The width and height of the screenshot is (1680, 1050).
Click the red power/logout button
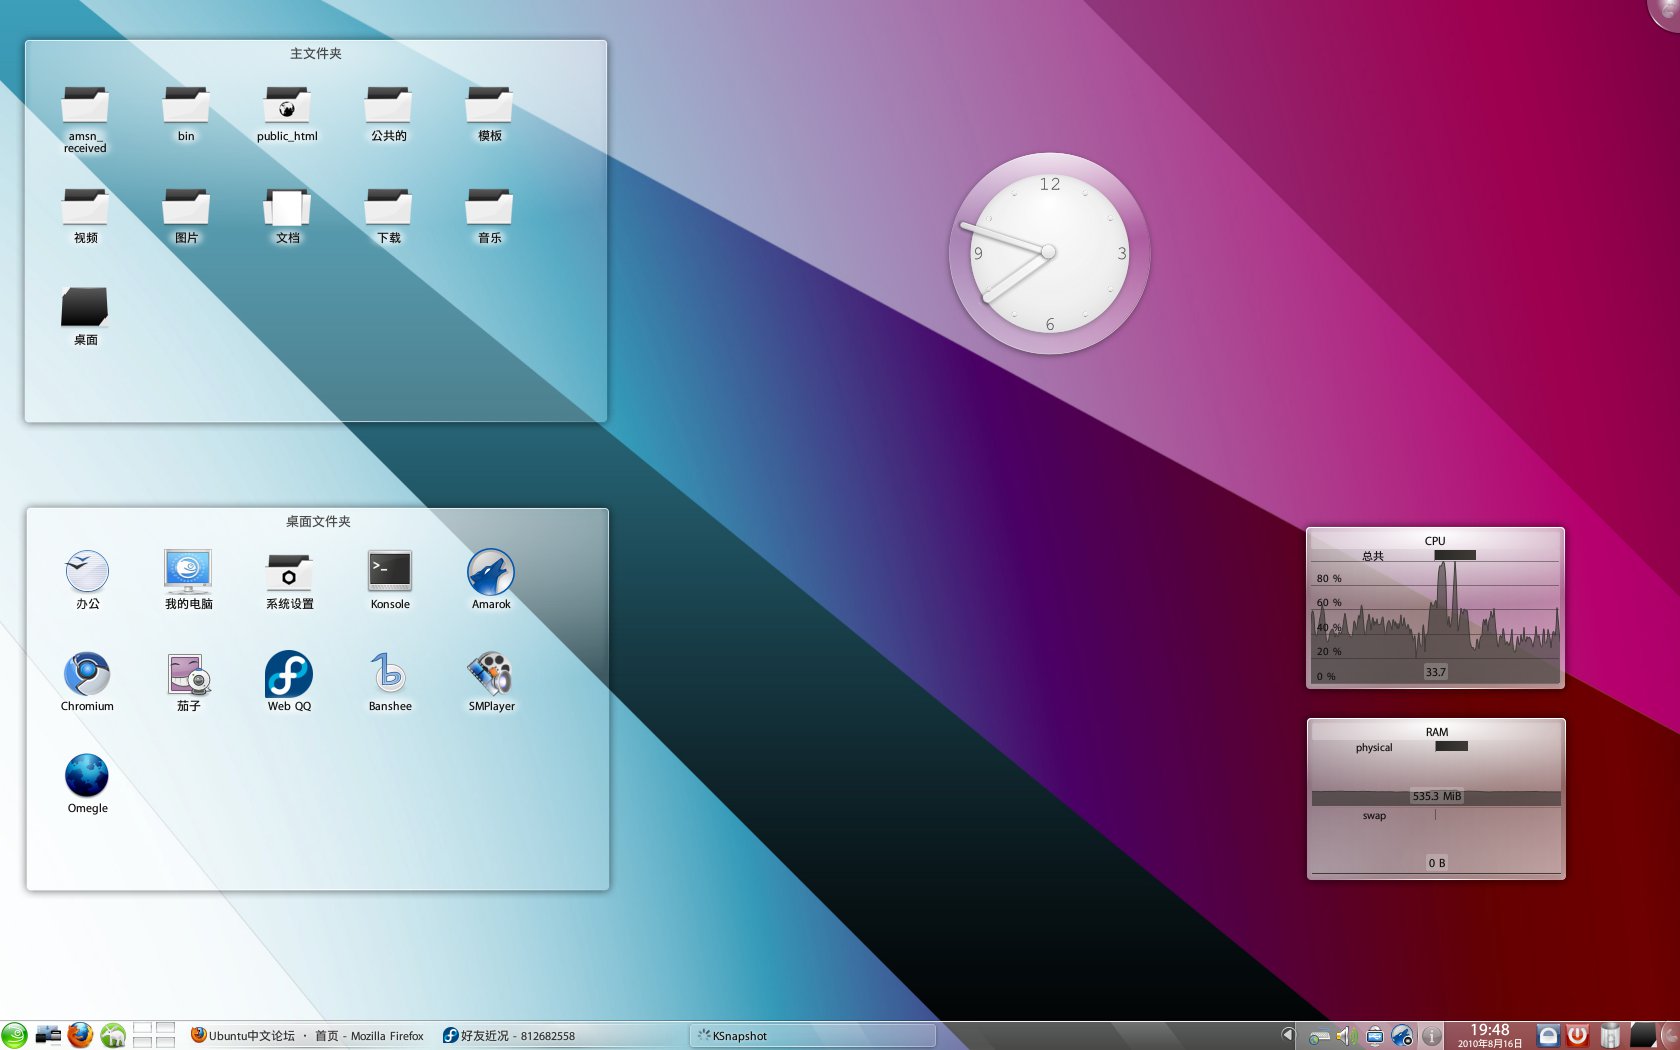pyautogui.click(x=1577, y=1036)
